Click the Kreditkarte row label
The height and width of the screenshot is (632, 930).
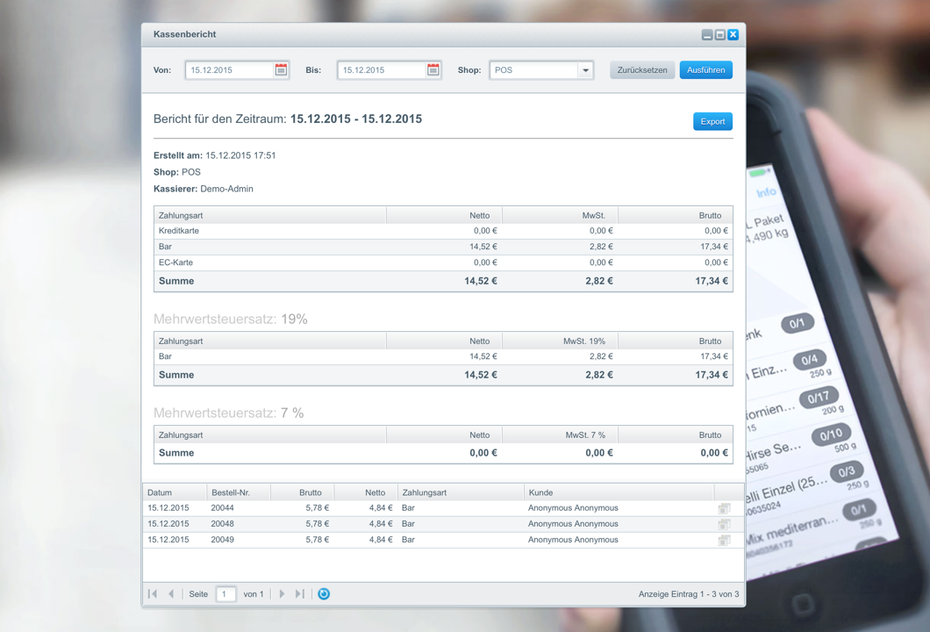[179, 231]
